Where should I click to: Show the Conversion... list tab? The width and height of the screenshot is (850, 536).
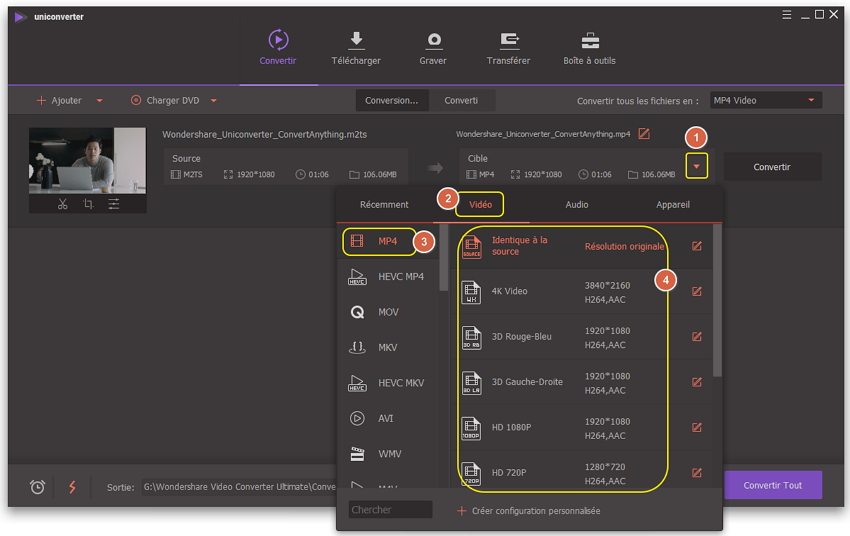(x=391, y=100)
